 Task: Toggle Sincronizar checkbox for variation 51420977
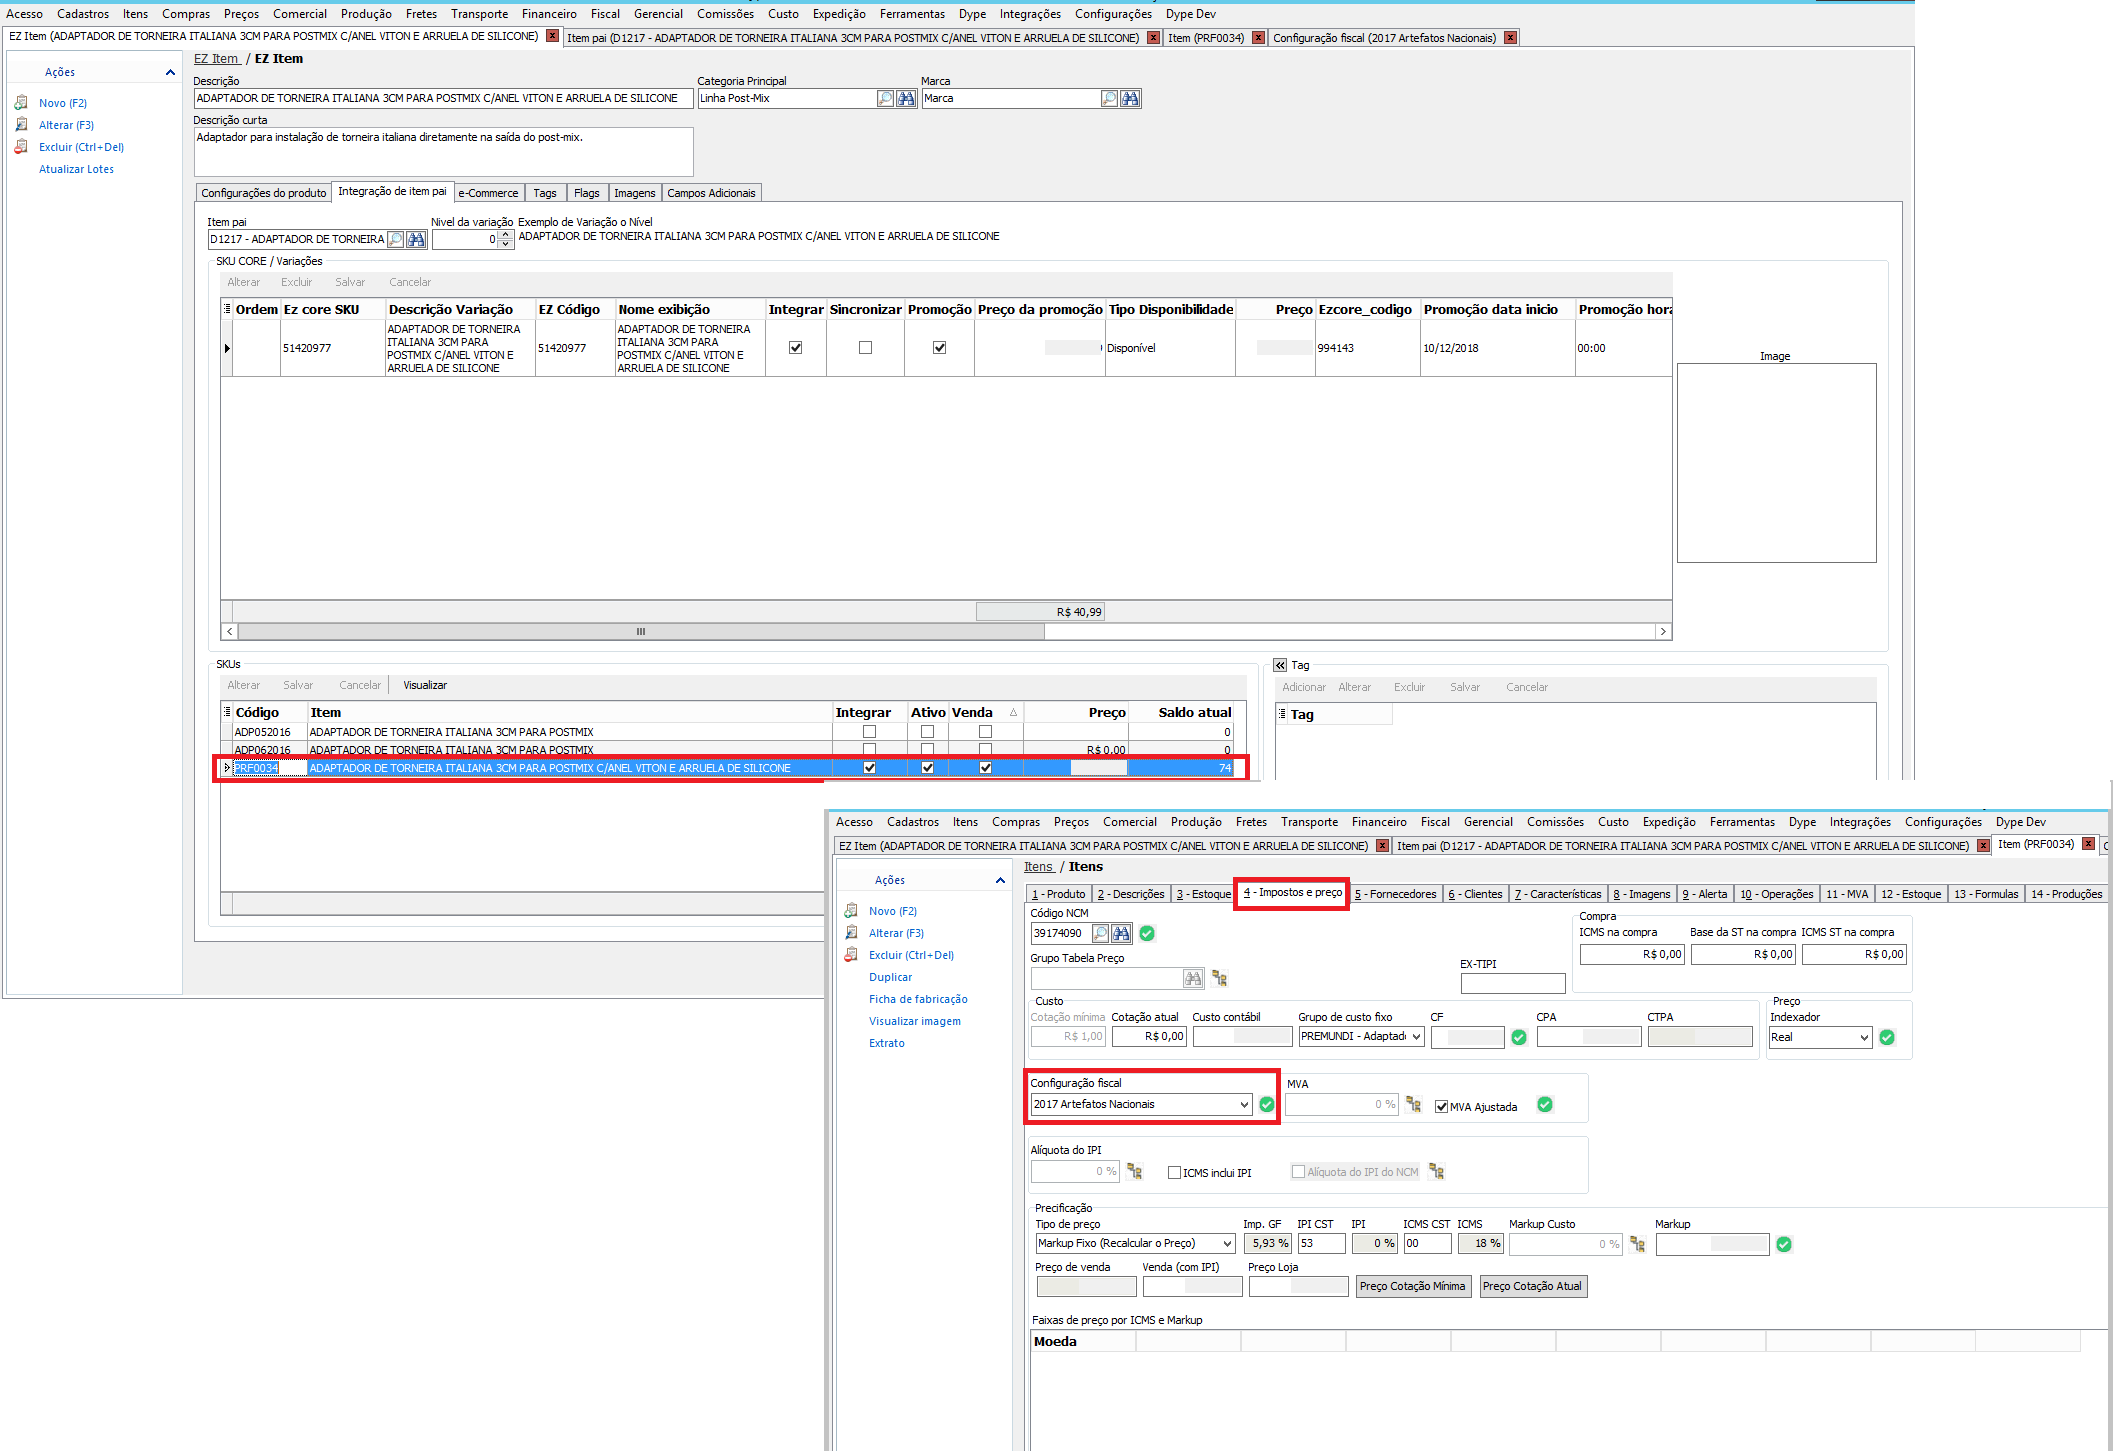865,348
